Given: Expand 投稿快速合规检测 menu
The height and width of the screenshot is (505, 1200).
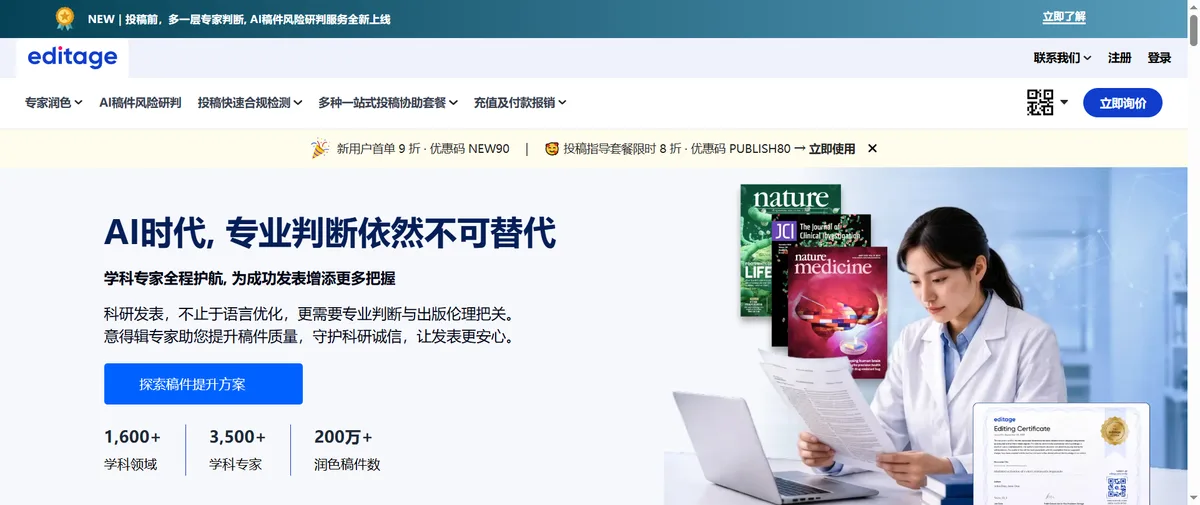Looking at the screenshot, I should [x=250, y=102].
